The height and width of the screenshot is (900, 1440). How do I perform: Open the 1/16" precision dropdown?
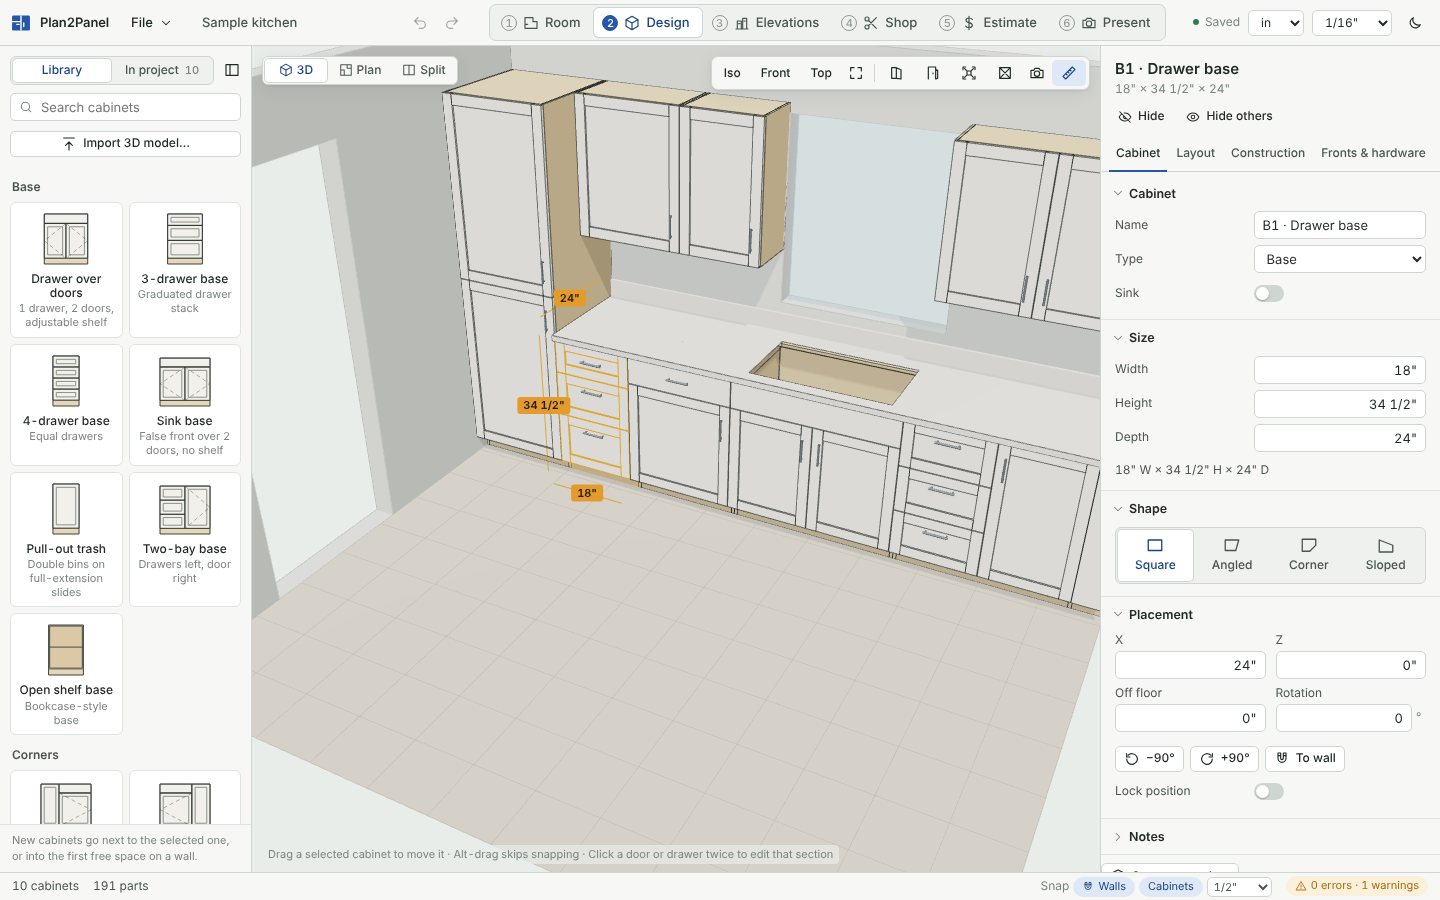tap(1354, 23)
